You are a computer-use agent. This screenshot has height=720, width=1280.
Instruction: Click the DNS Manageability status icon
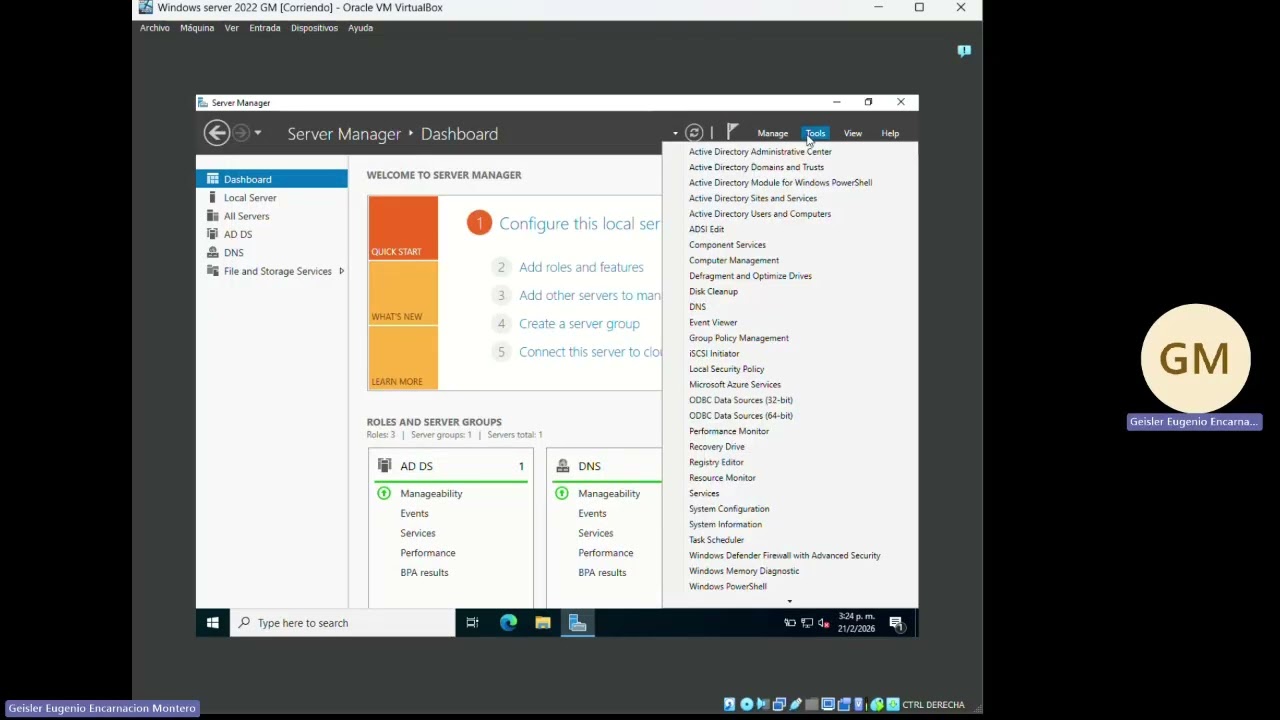(x=562, y=493)
